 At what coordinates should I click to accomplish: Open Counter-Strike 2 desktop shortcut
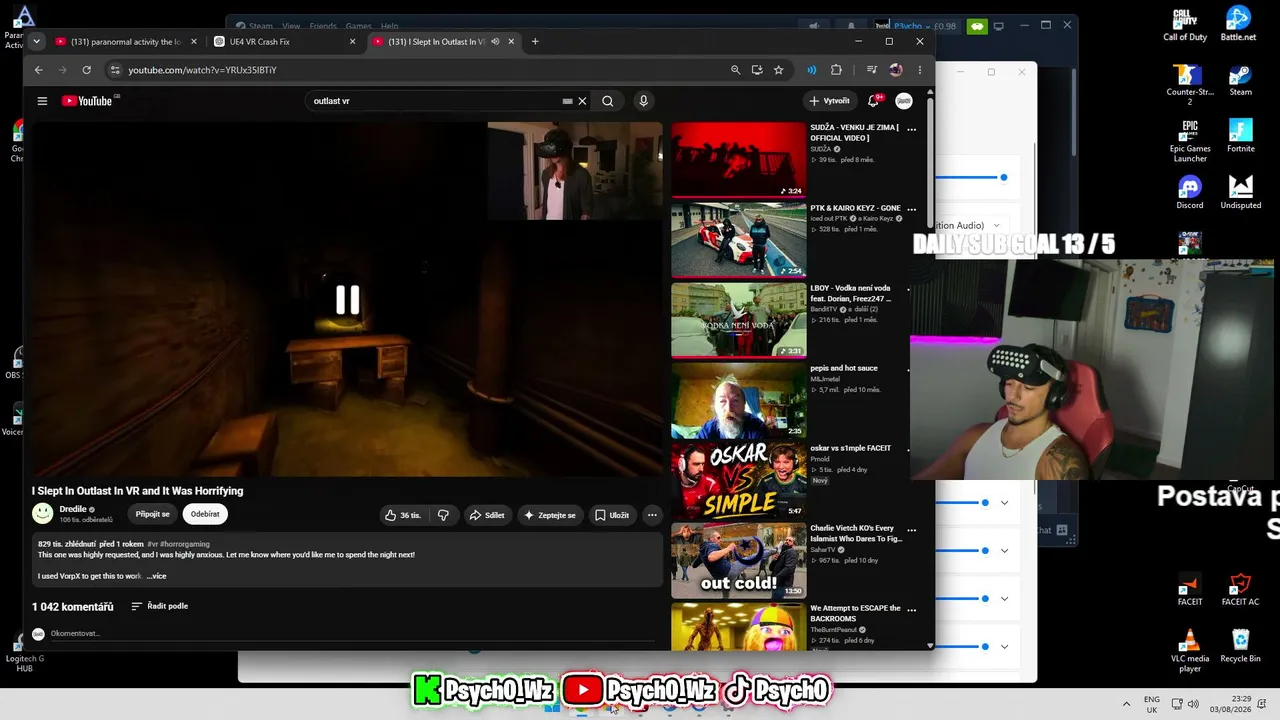(1190, 85)
